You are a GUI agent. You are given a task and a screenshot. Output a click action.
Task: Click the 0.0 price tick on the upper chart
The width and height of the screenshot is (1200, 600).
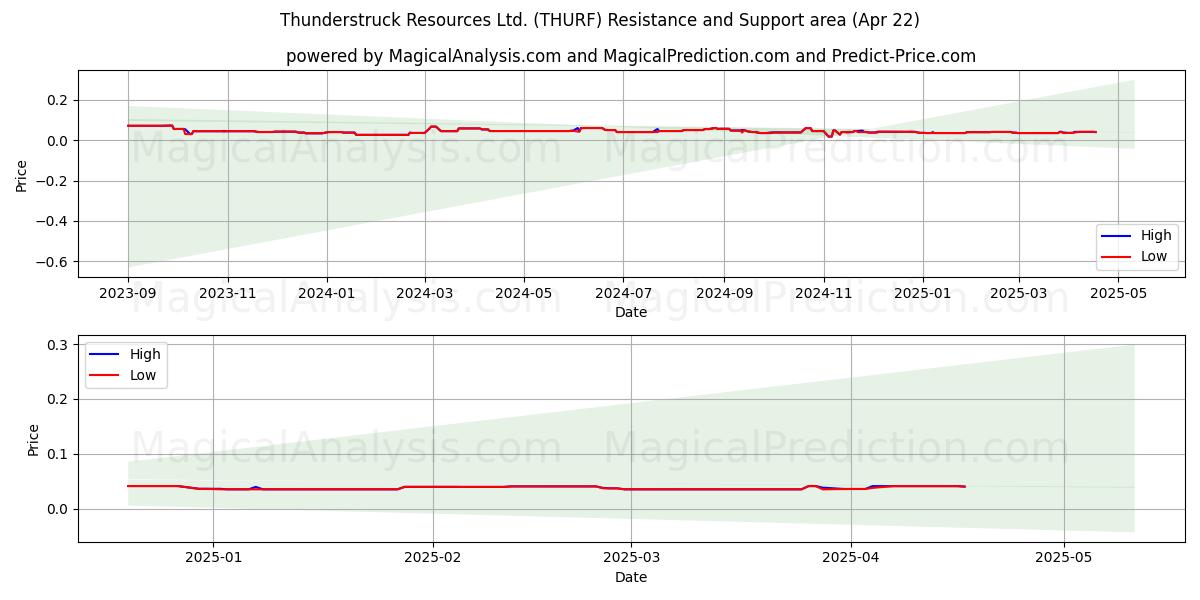pyautogui.click(x=56, y=141)
